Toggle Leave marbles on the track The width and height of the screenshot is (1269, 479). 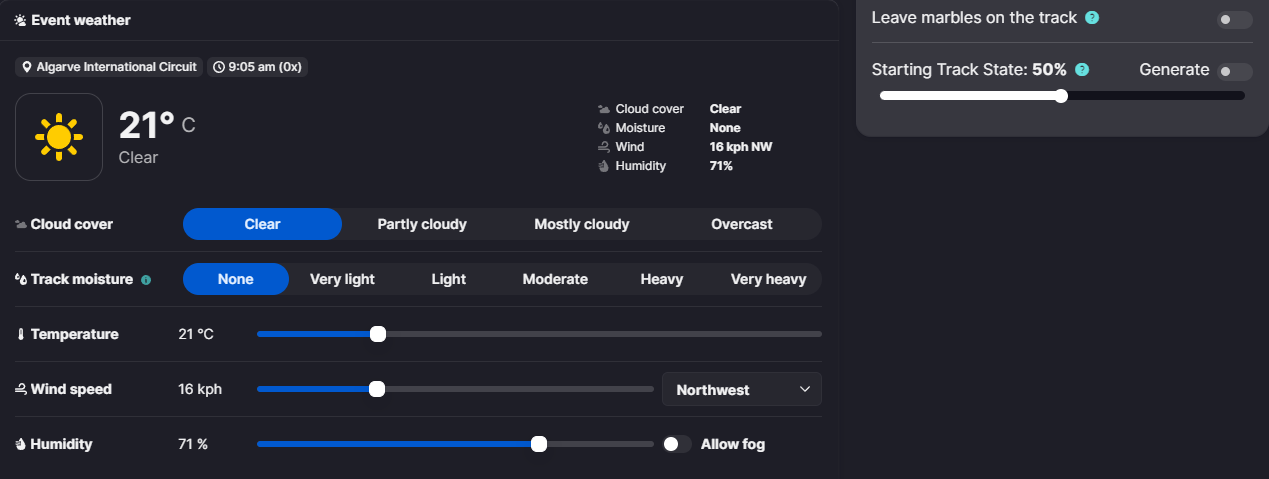coord(1234,19)
